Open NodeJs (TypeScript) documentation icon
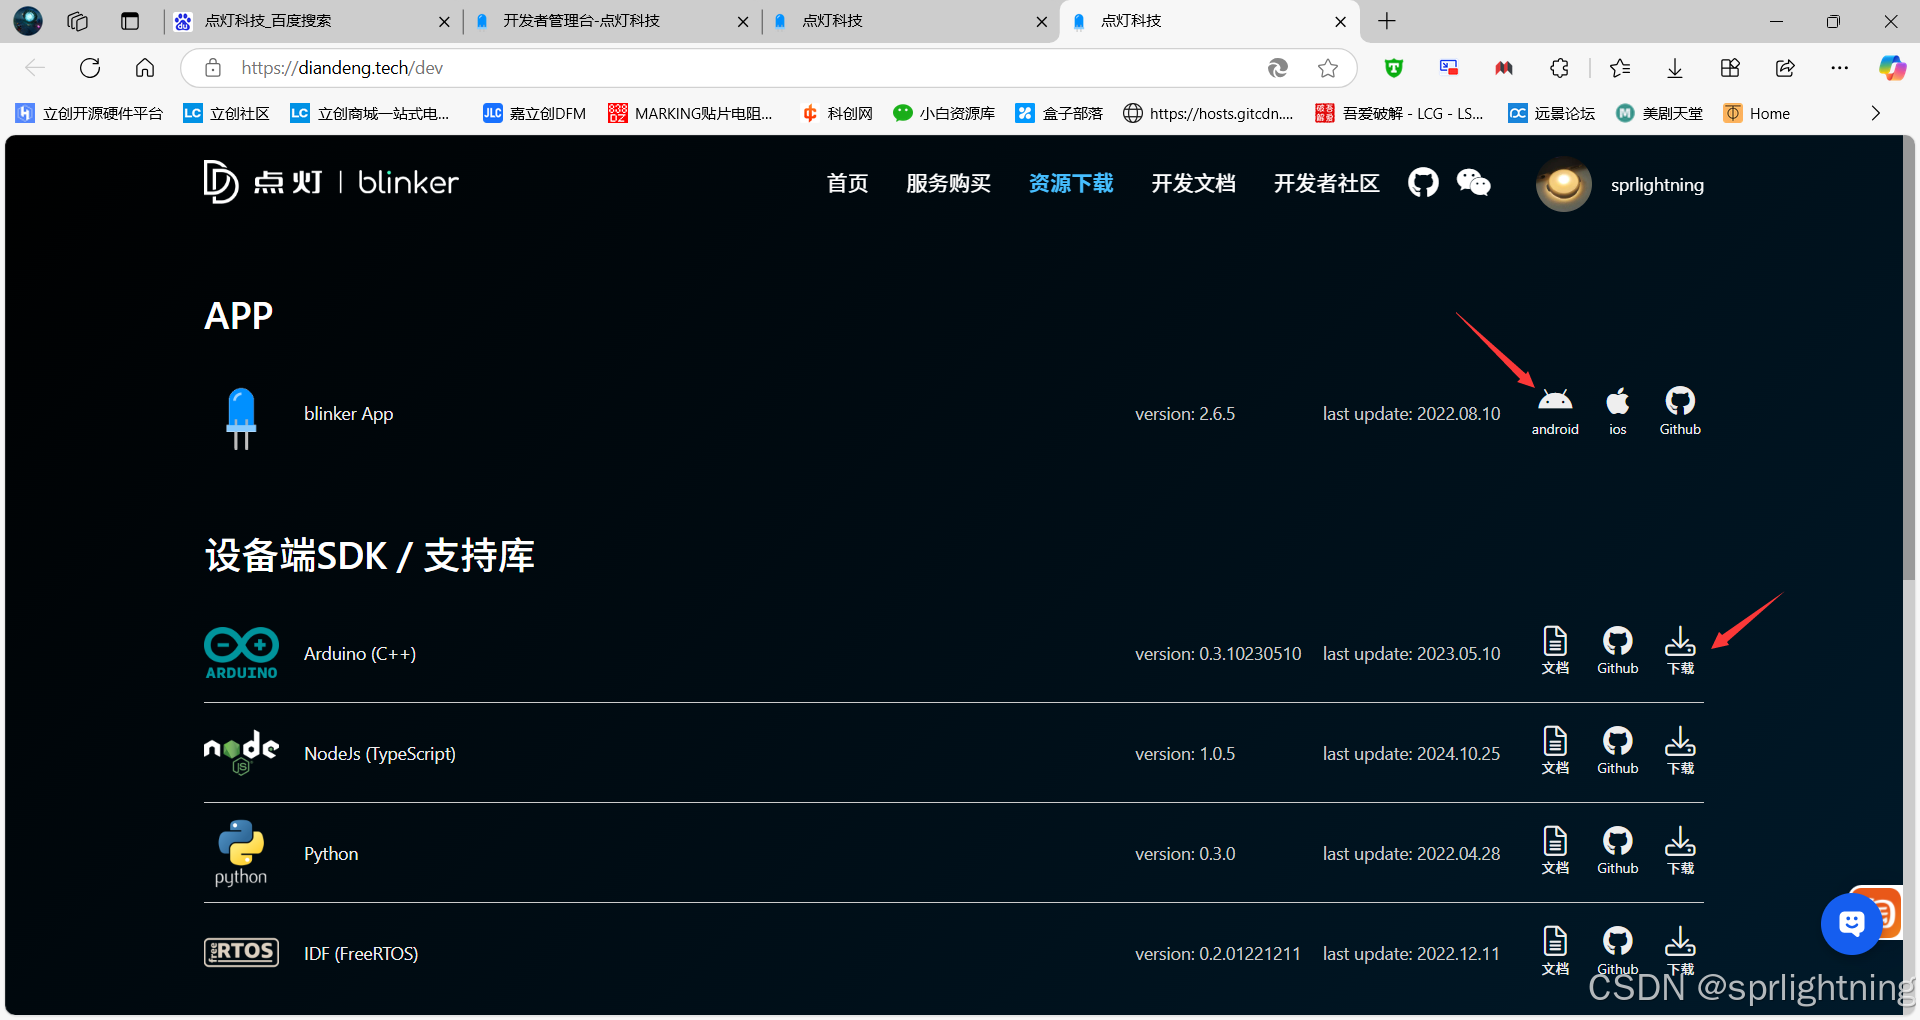The width and height of the screenshot is (1920, 1020). point(1555,750)
